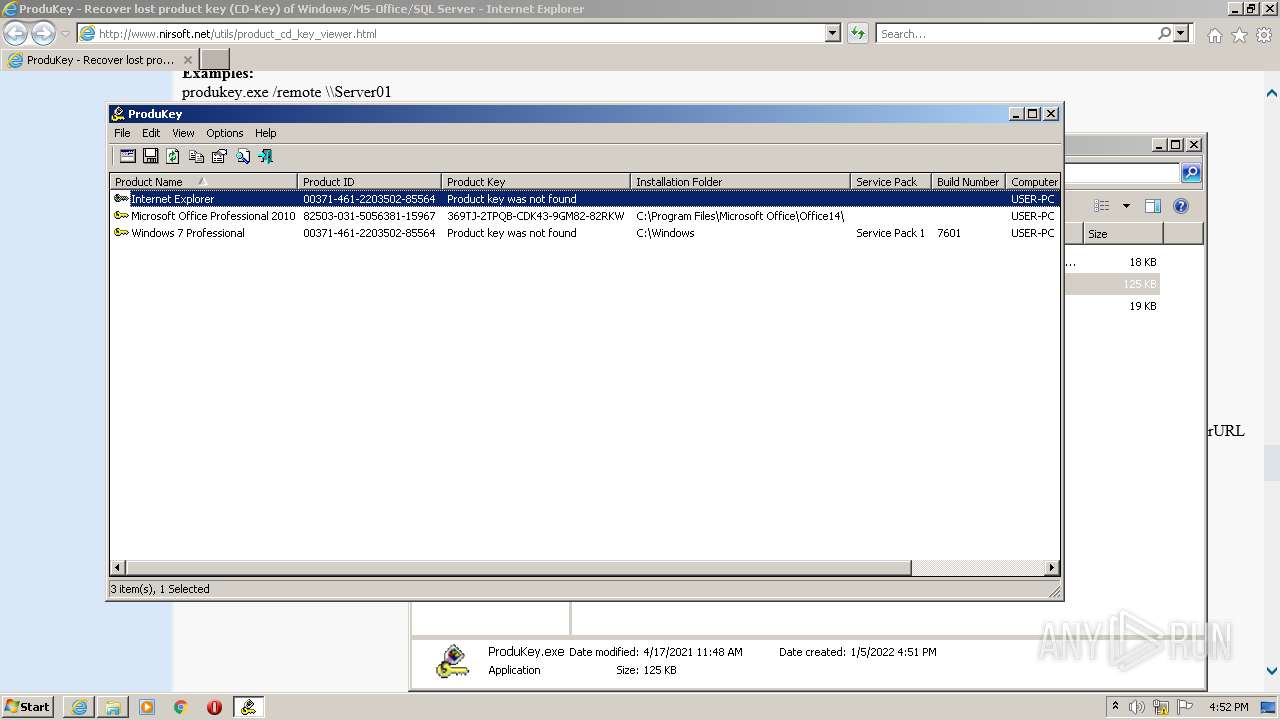Open Internet Explorer from taskbar
The width and height of the screenshot is (1280, 720).
(x=79, y=707)
